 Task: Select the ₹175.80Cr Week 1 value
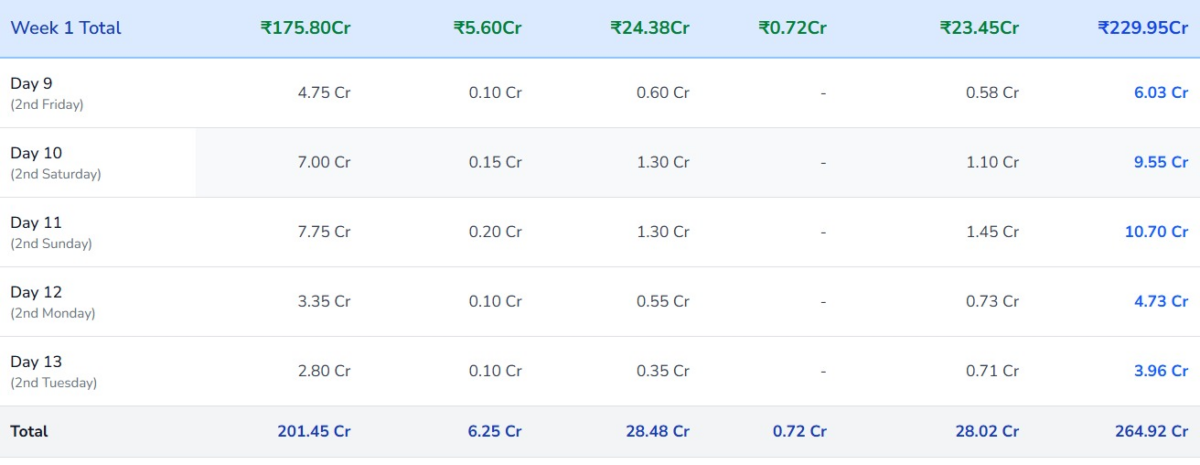point(306,28)
